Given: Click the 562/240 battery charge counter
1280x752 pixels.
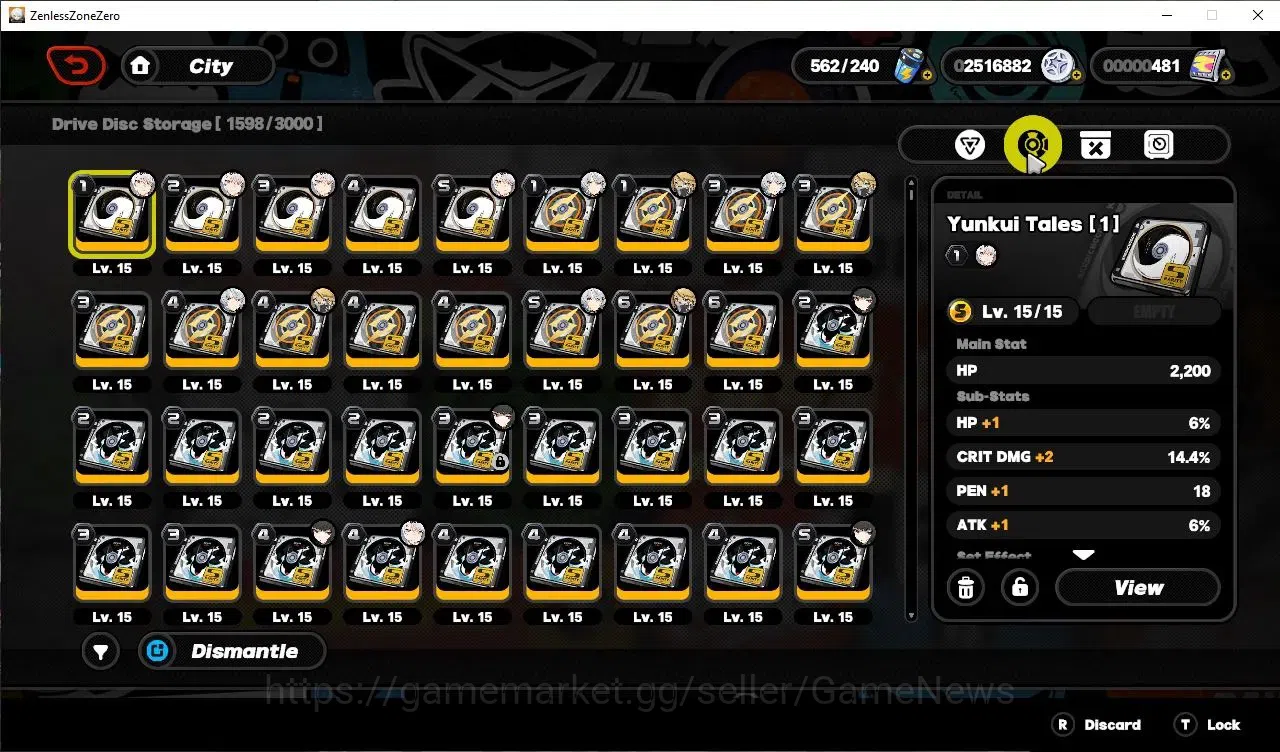Looking at the screenshot, I should point(844,66).
